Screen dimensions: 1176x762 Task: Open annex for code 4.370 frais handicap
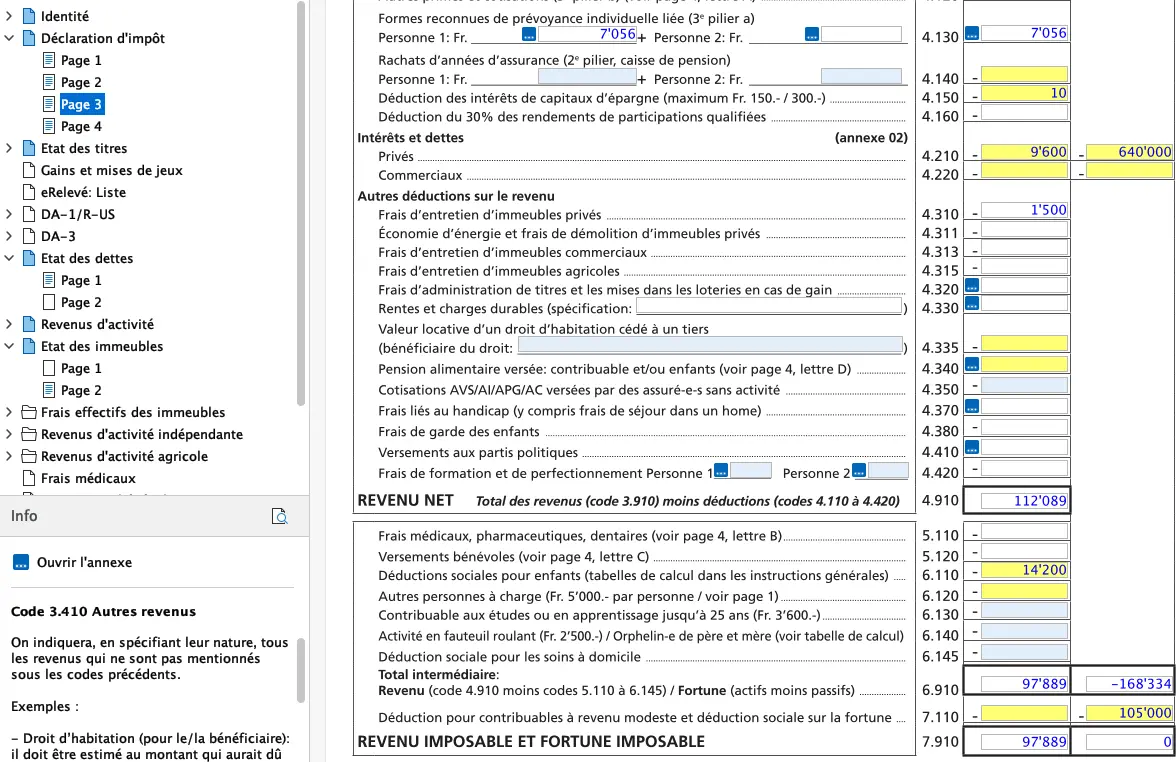pyautogui.click(x=972, y=406)
